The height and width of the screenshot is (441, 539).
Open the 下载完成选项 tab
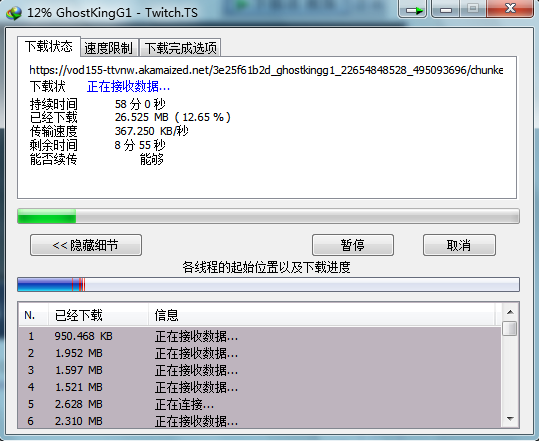180,48
